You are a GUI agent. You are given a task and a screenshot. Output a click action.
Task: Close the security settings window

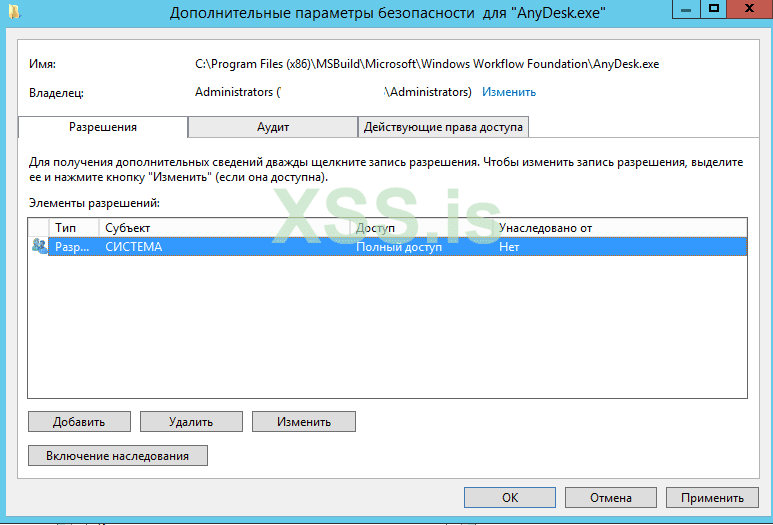pyautogui.click(x=750, y=9)
